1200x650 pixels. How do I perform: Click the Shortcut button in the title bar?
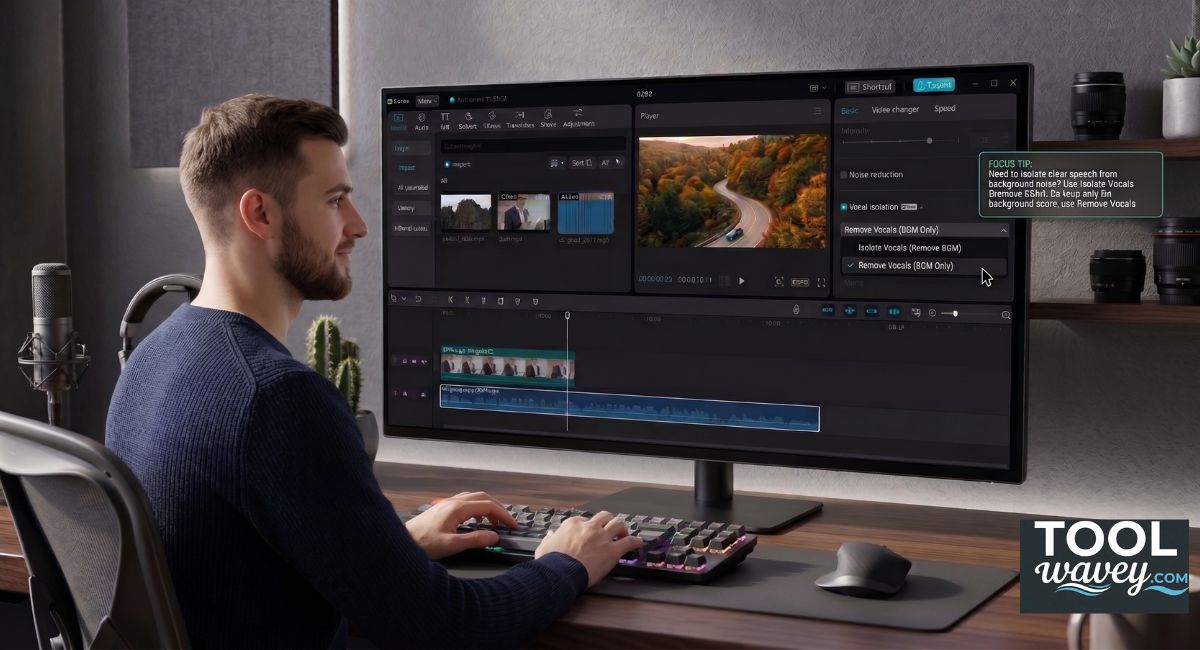(x=870, y=87)
